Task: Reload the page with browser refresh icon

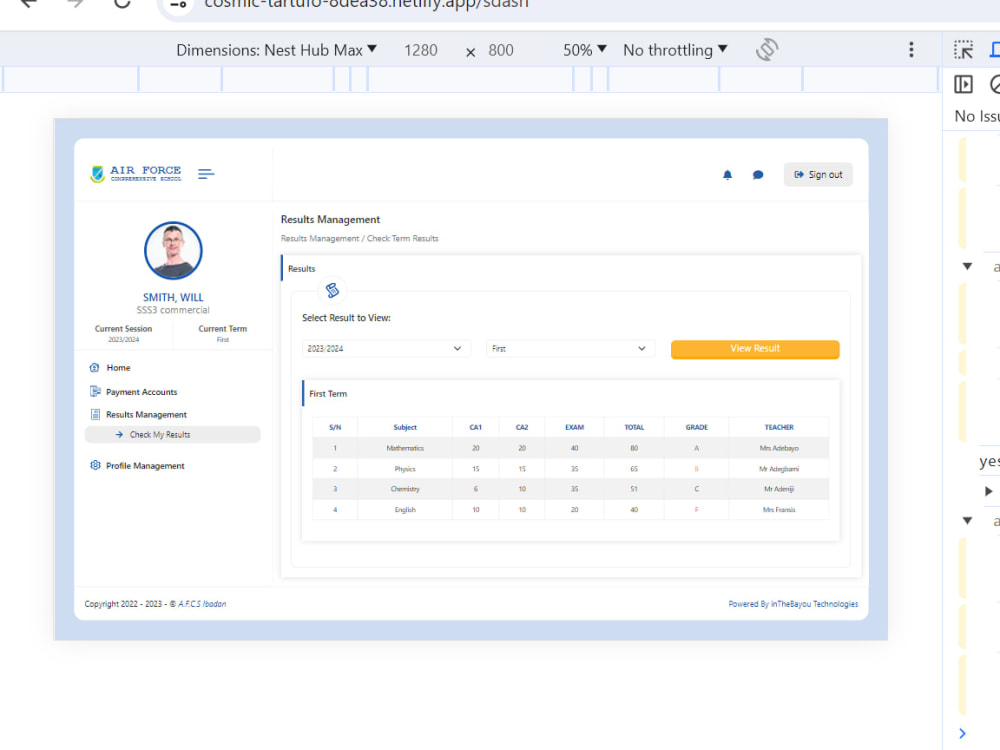Action: [x=122, y=3]
